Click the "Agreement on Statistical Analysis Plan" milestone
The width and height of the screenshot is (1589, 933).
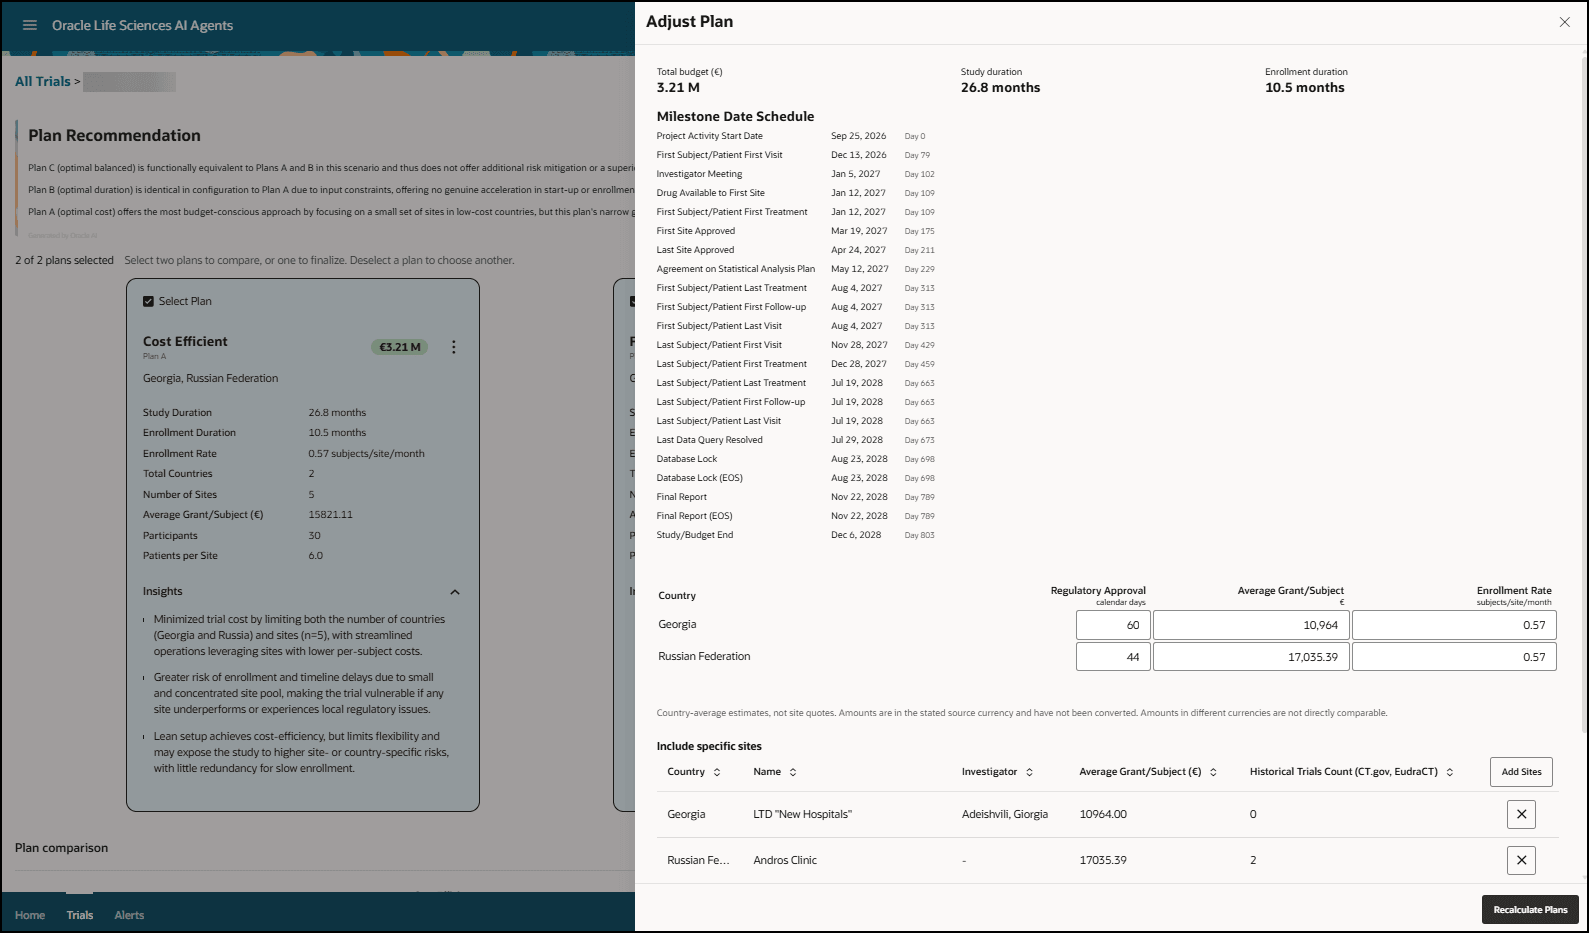pos(735,269)
